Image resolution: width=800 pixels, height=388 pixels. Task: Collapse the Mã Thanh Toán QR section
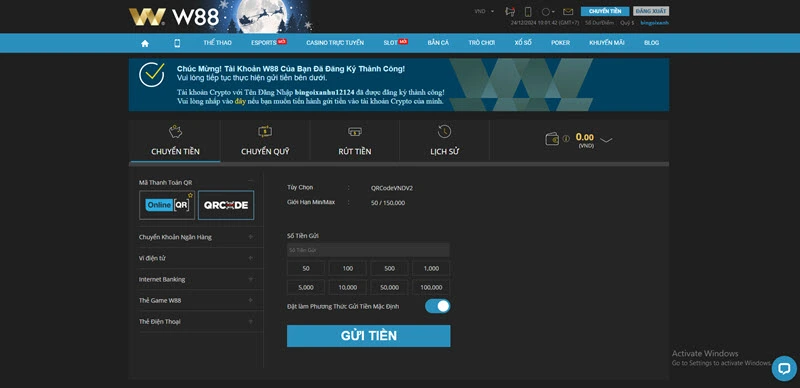tap(251, 181)
